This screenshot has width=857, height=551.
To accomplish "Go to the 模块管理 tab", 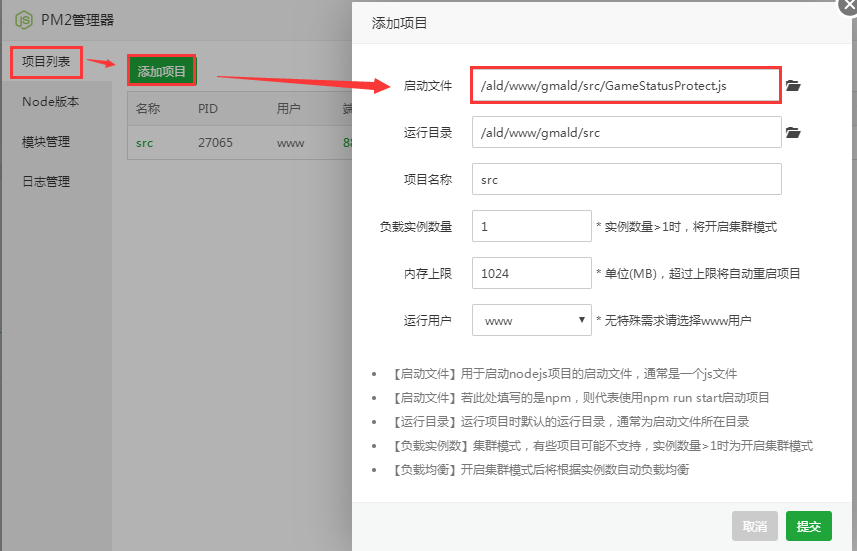I will click(46, 142).
